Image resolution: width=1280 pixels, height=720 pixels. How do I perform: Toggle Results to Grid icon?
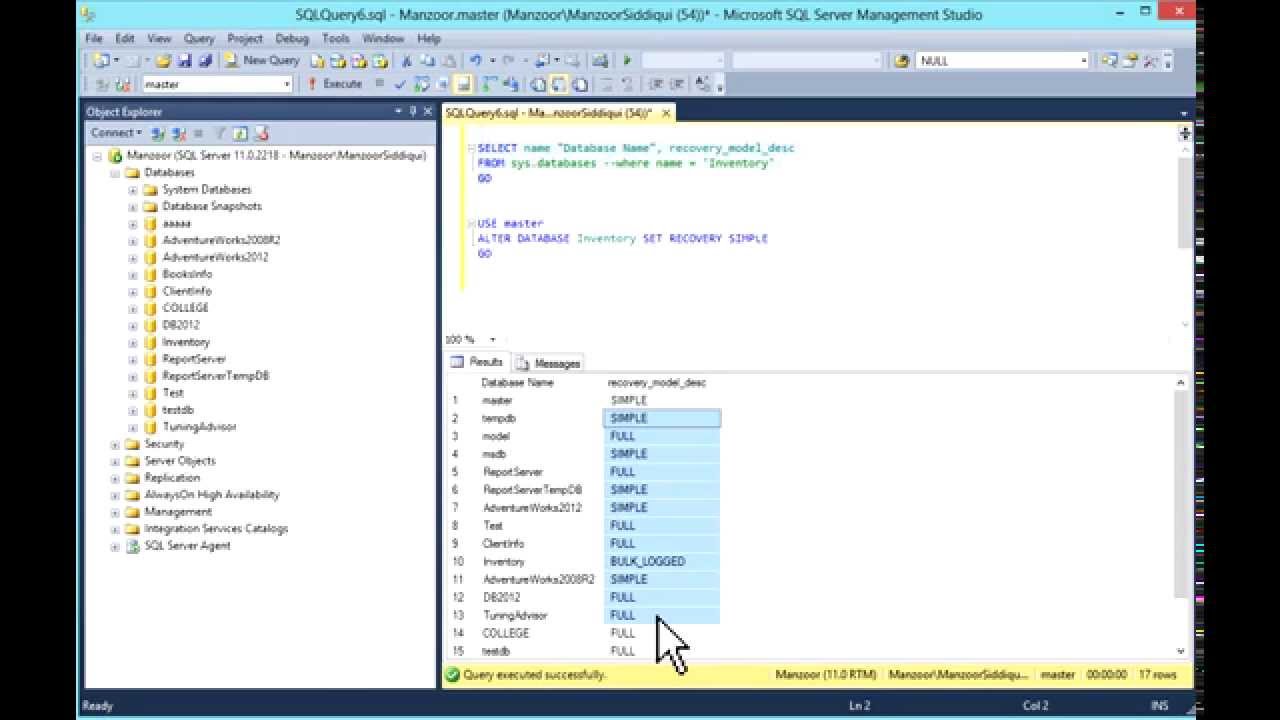click(558, 84)
